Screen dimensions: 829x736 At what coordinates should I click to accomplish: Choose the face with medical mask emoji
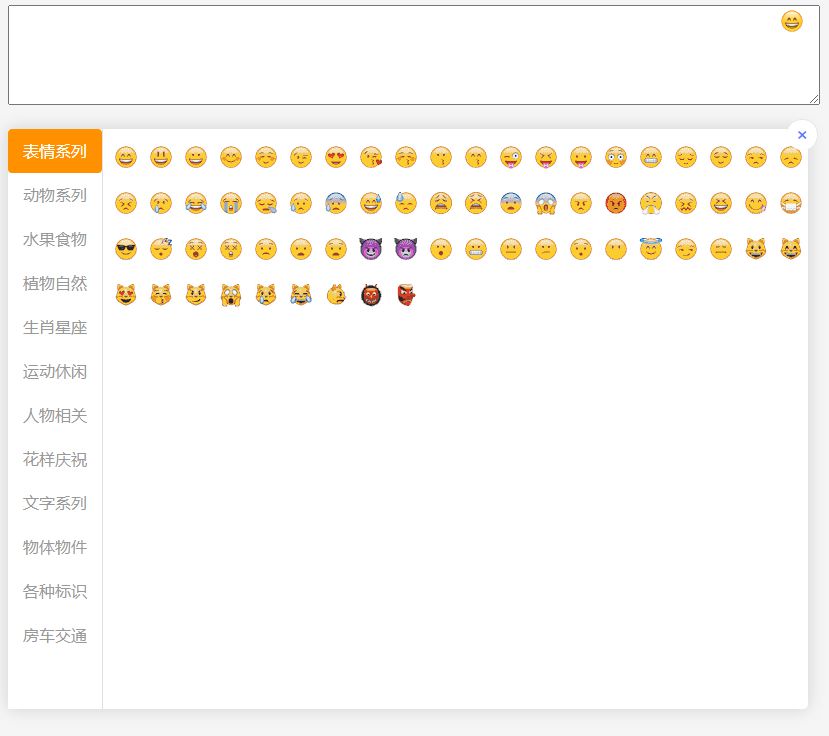791,203
